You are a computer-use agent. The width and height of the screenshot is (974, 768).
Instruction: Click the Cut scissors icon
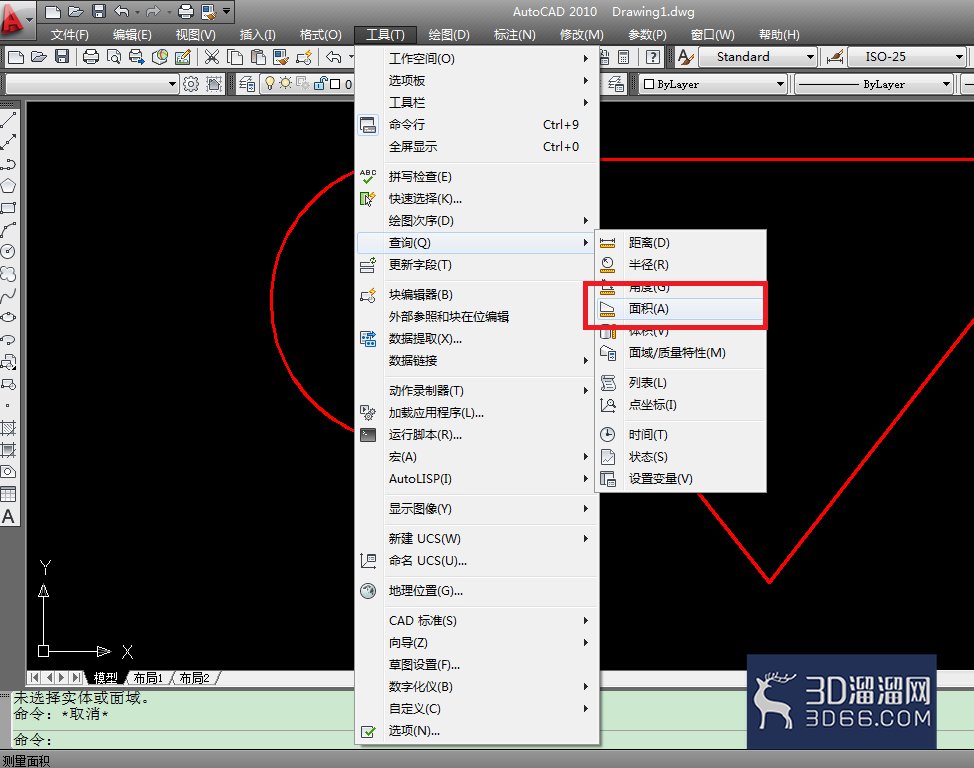pos(212,57)
